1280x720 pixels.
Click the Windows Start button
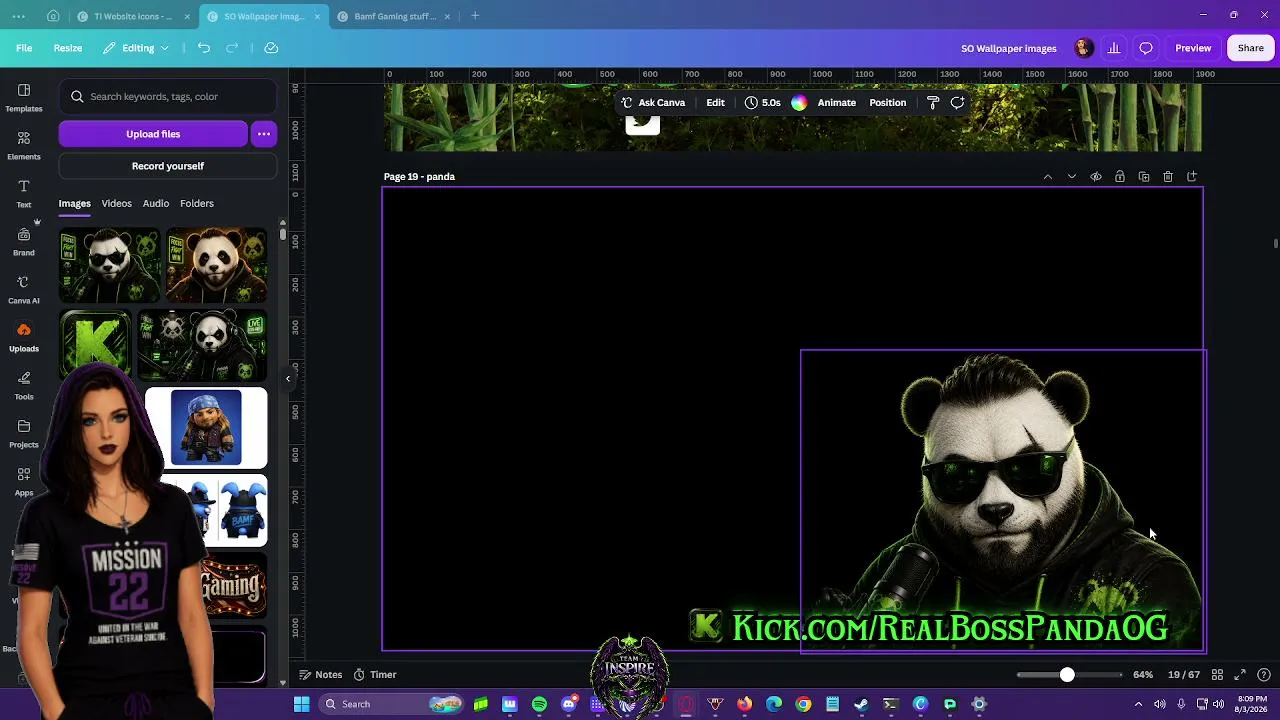click(x=301, y=704)
